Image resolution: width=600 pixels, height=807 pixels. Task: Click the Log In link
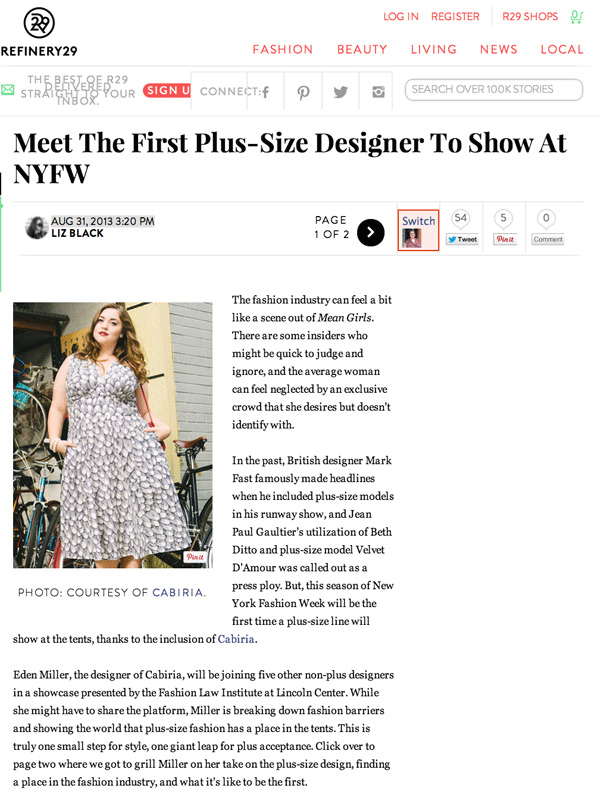[401, 16]
